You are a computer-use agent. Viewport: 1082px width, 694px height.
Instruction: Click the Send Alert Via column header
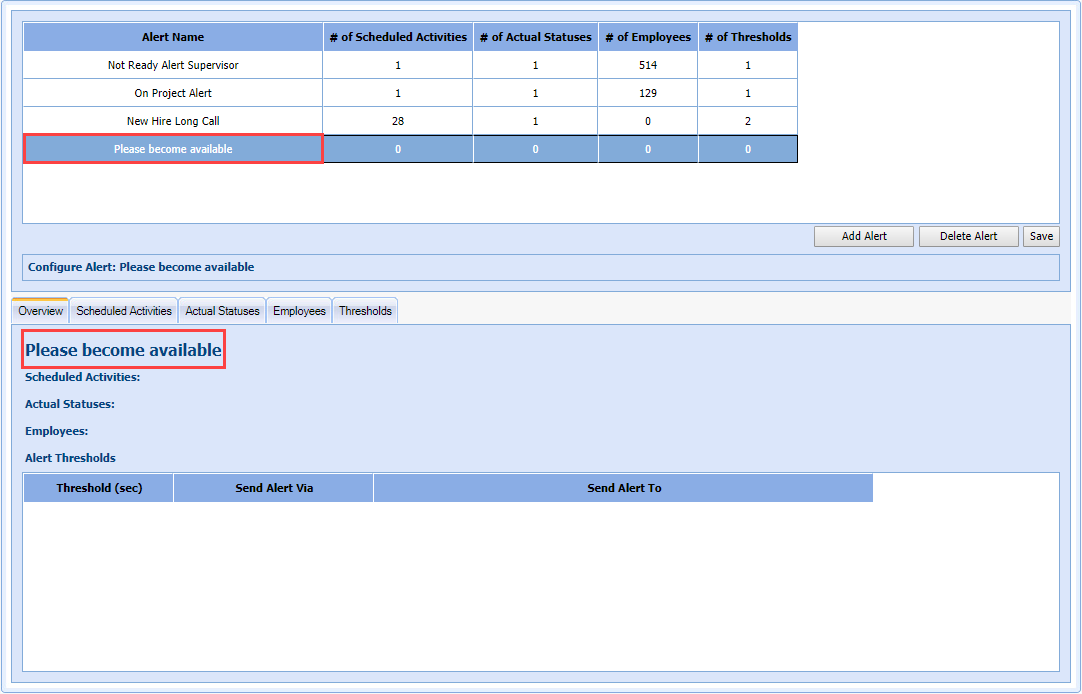coord(274,488)
